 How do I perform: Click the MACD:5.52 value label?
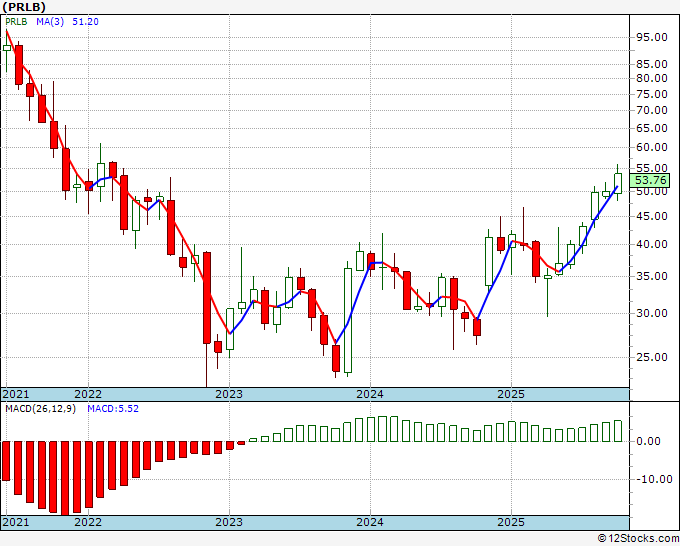point(113,409)
